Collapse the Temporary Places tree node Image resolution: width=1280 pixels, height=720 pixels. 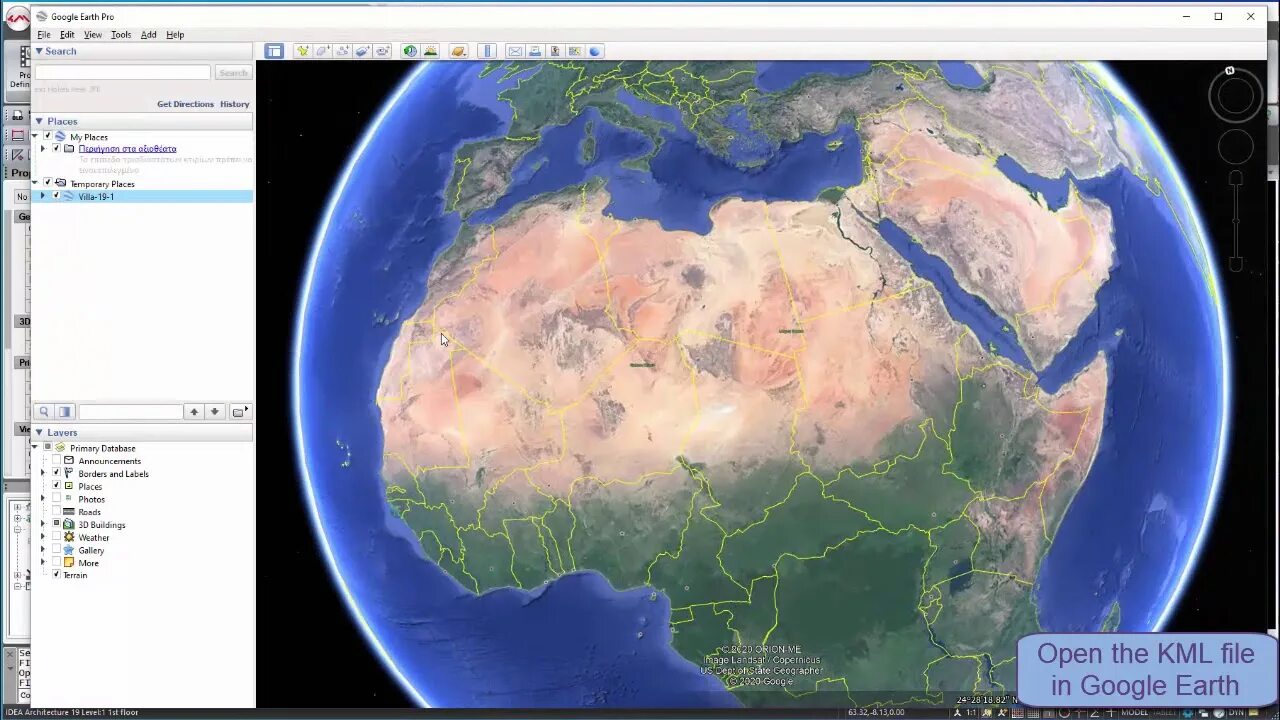[35, 183]
